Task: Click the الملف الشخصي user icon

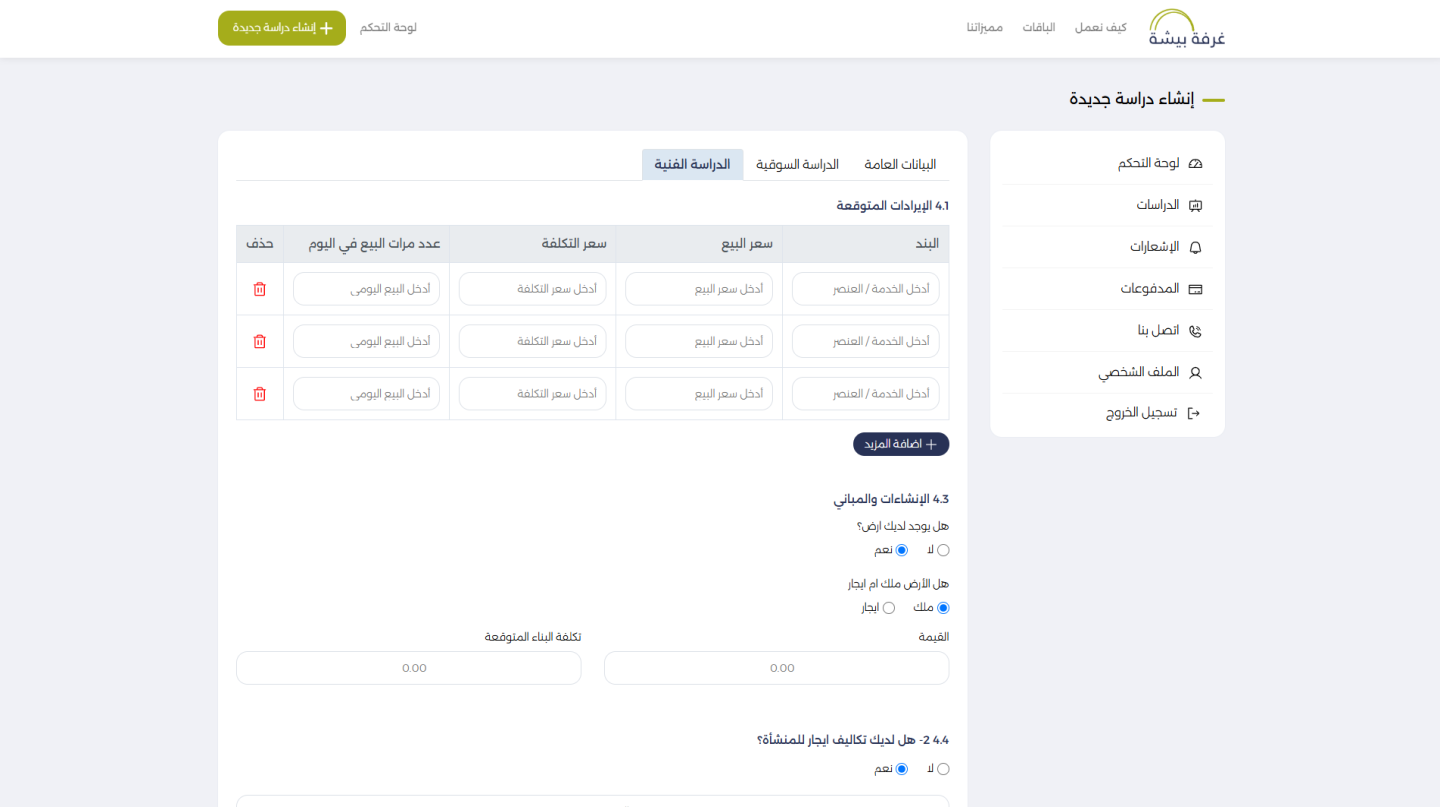Action: pos(1194,373)
